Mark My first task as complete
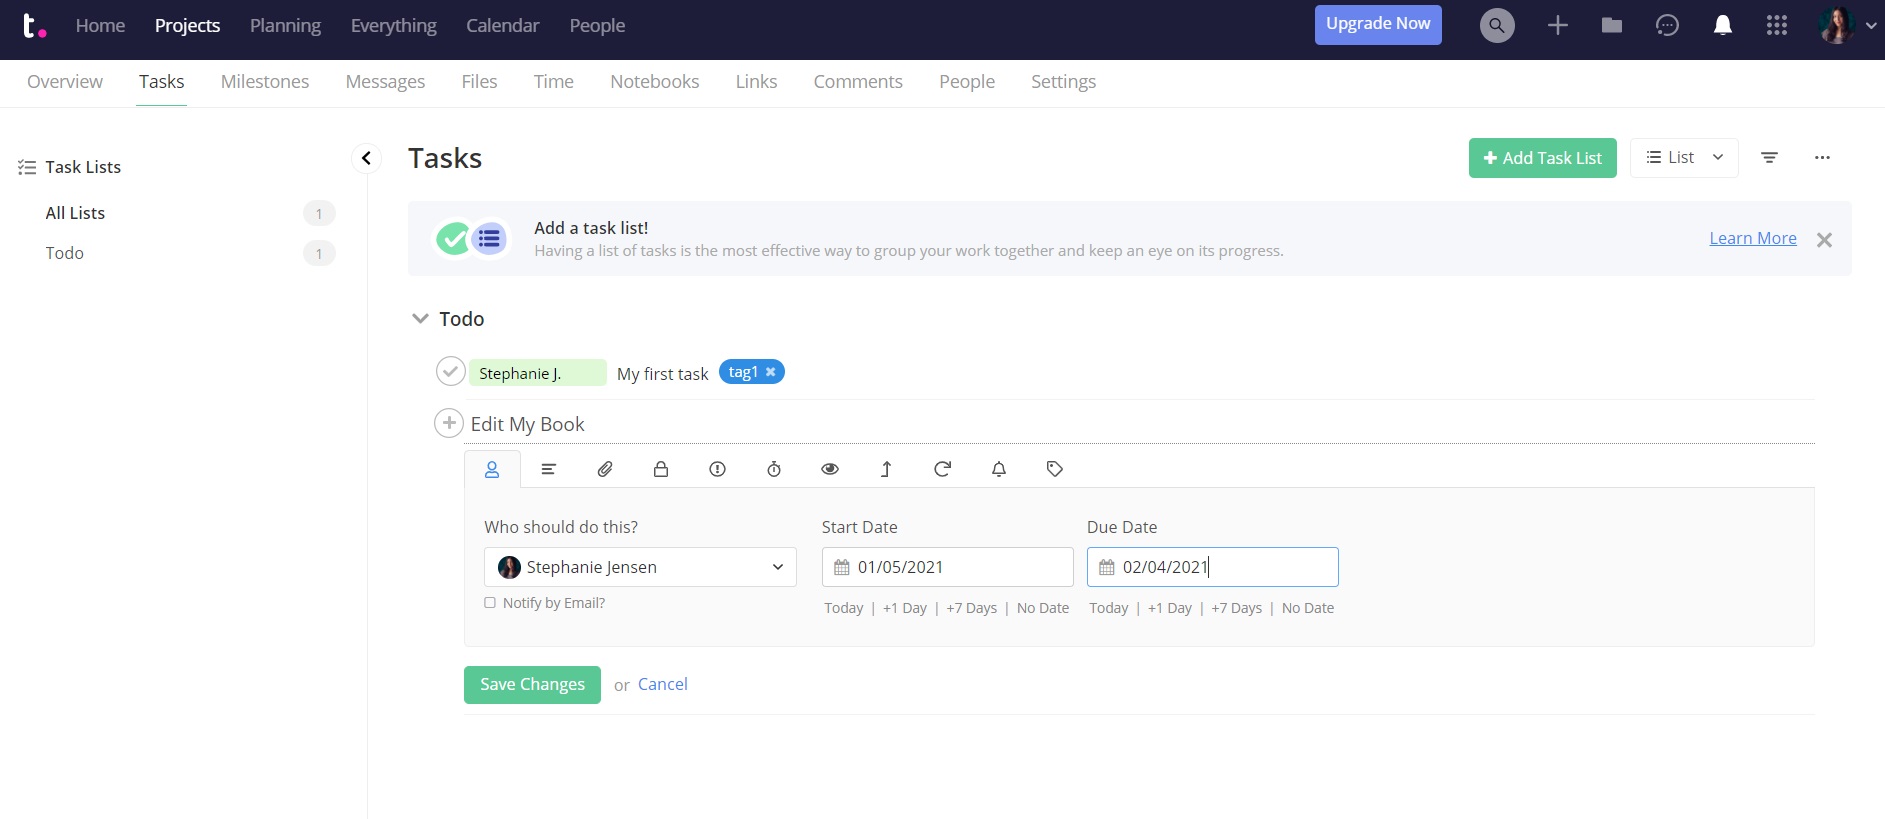Screen dimensions: 1885x819 pos(451,372)
